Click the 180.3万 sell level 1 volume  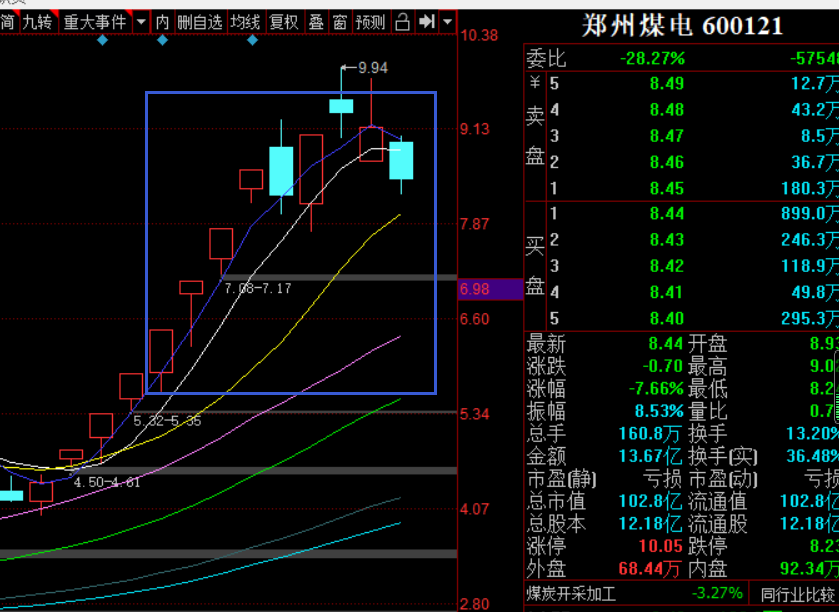tap(810, 188)
